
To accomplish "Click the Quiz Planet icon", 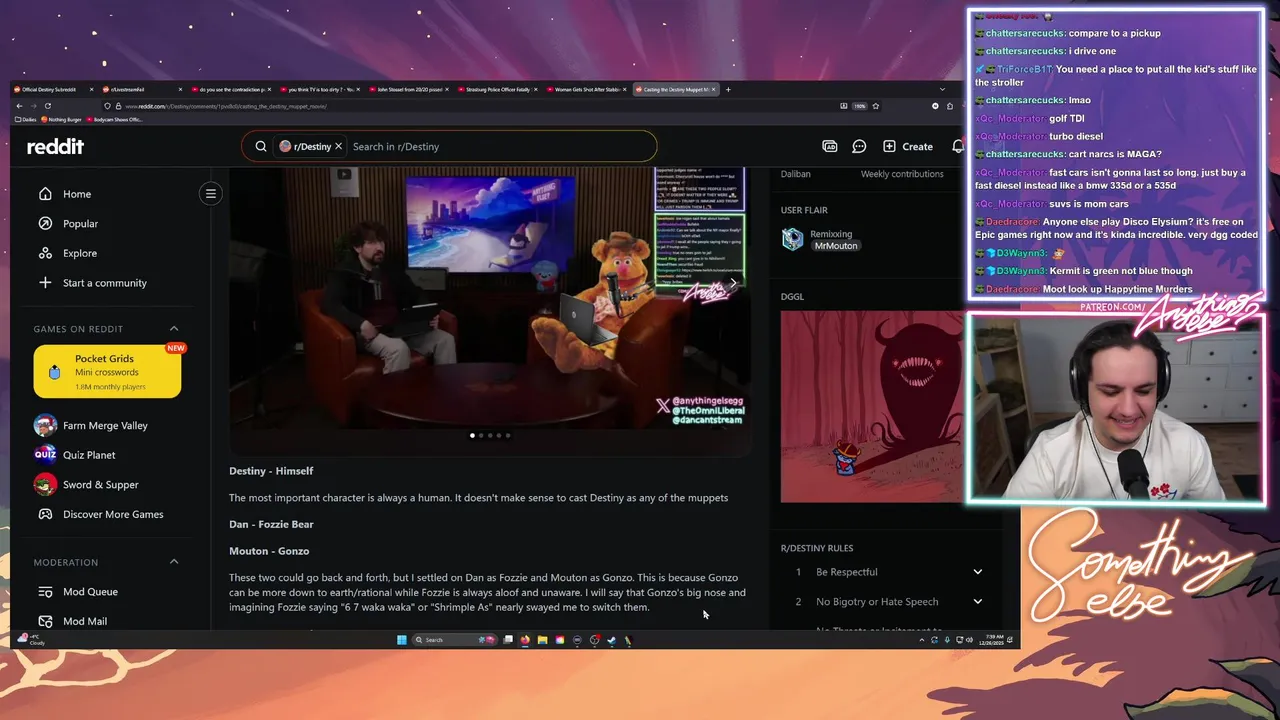I will (x=45, y=455).
